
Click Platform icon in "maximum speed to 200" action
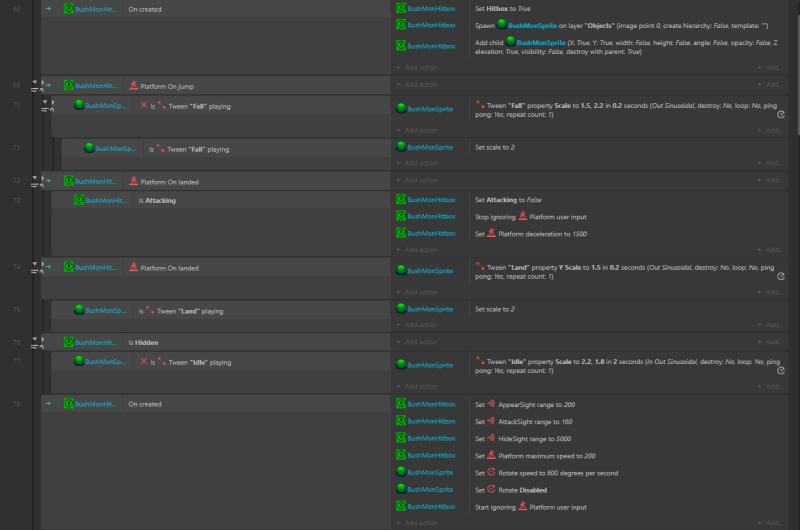tap(491, 455)
